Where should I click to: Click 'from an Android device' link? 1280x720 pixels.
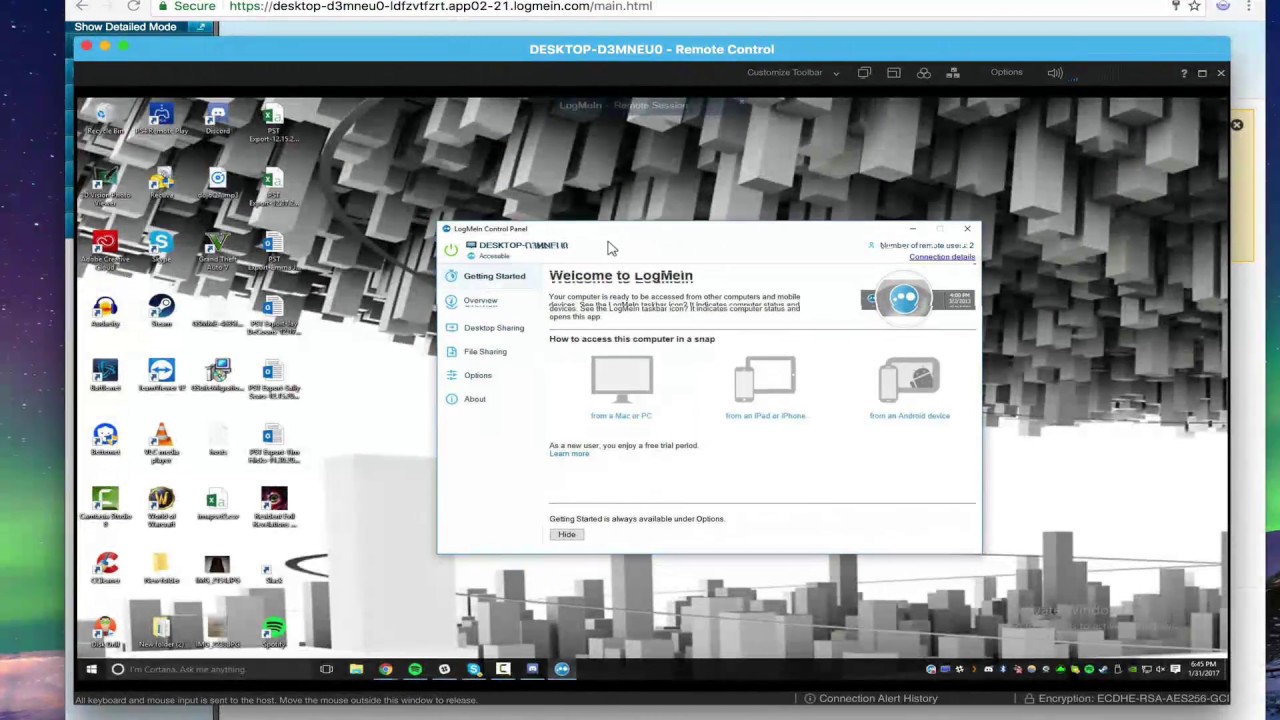tap(909, 416)
